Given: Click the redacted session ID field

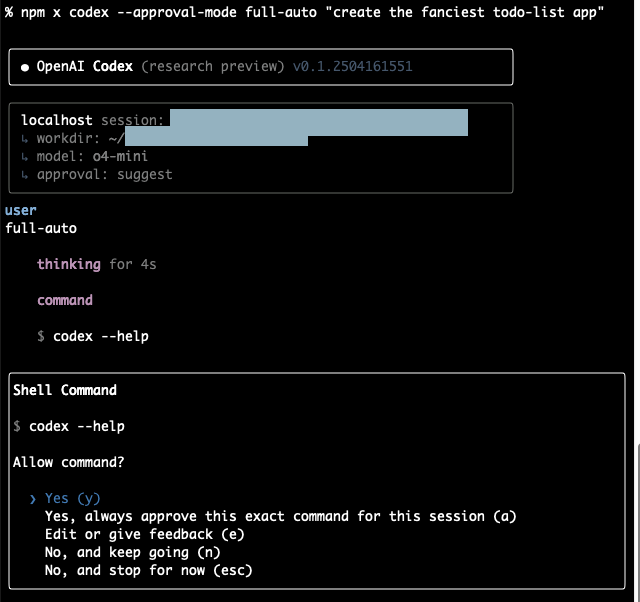Looking at the screenshot, I should click(x=319, y=122).
